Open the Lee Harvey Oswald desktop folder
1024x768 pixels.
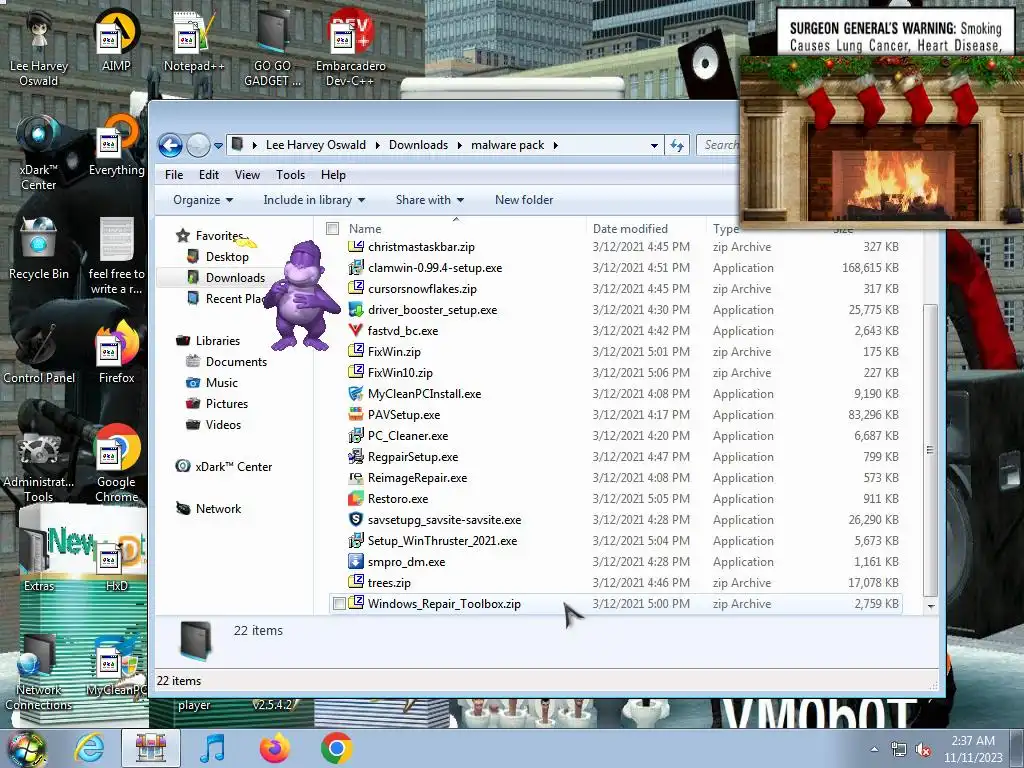tap(39, 49)
